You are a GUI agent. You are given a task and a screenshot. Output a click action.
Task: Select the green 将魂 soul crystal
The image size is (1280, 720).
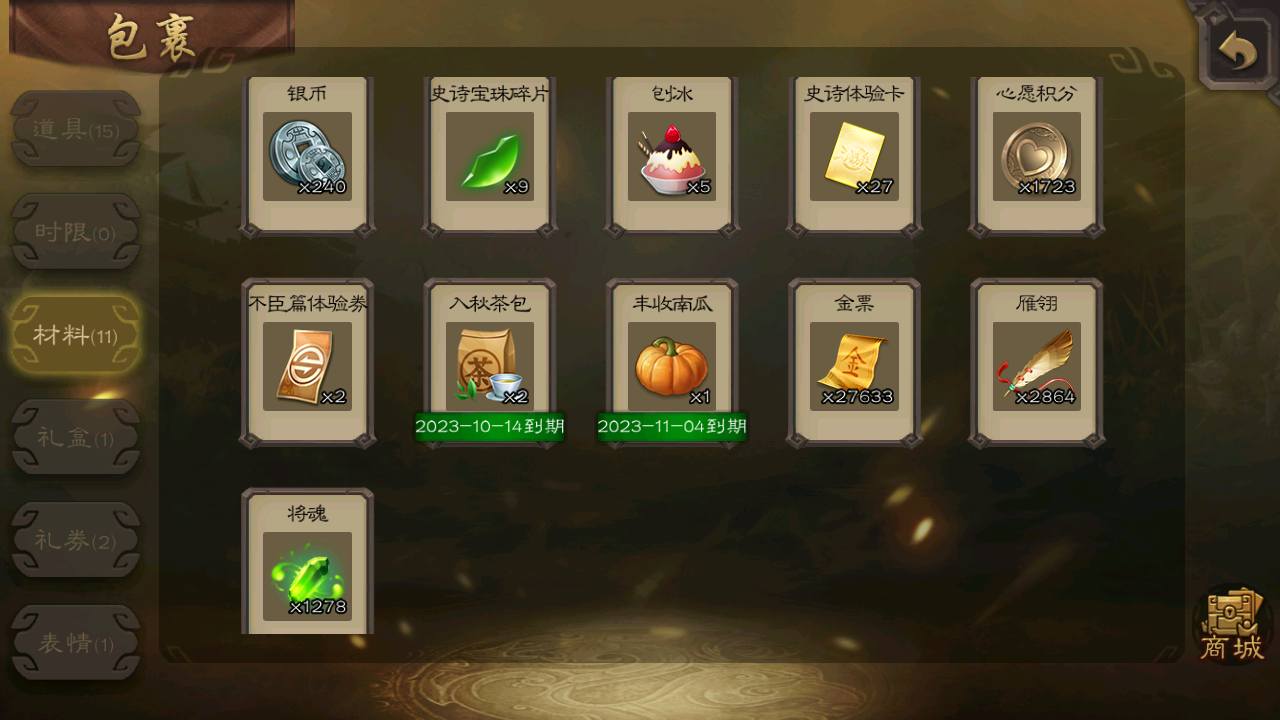pos(308,576)
